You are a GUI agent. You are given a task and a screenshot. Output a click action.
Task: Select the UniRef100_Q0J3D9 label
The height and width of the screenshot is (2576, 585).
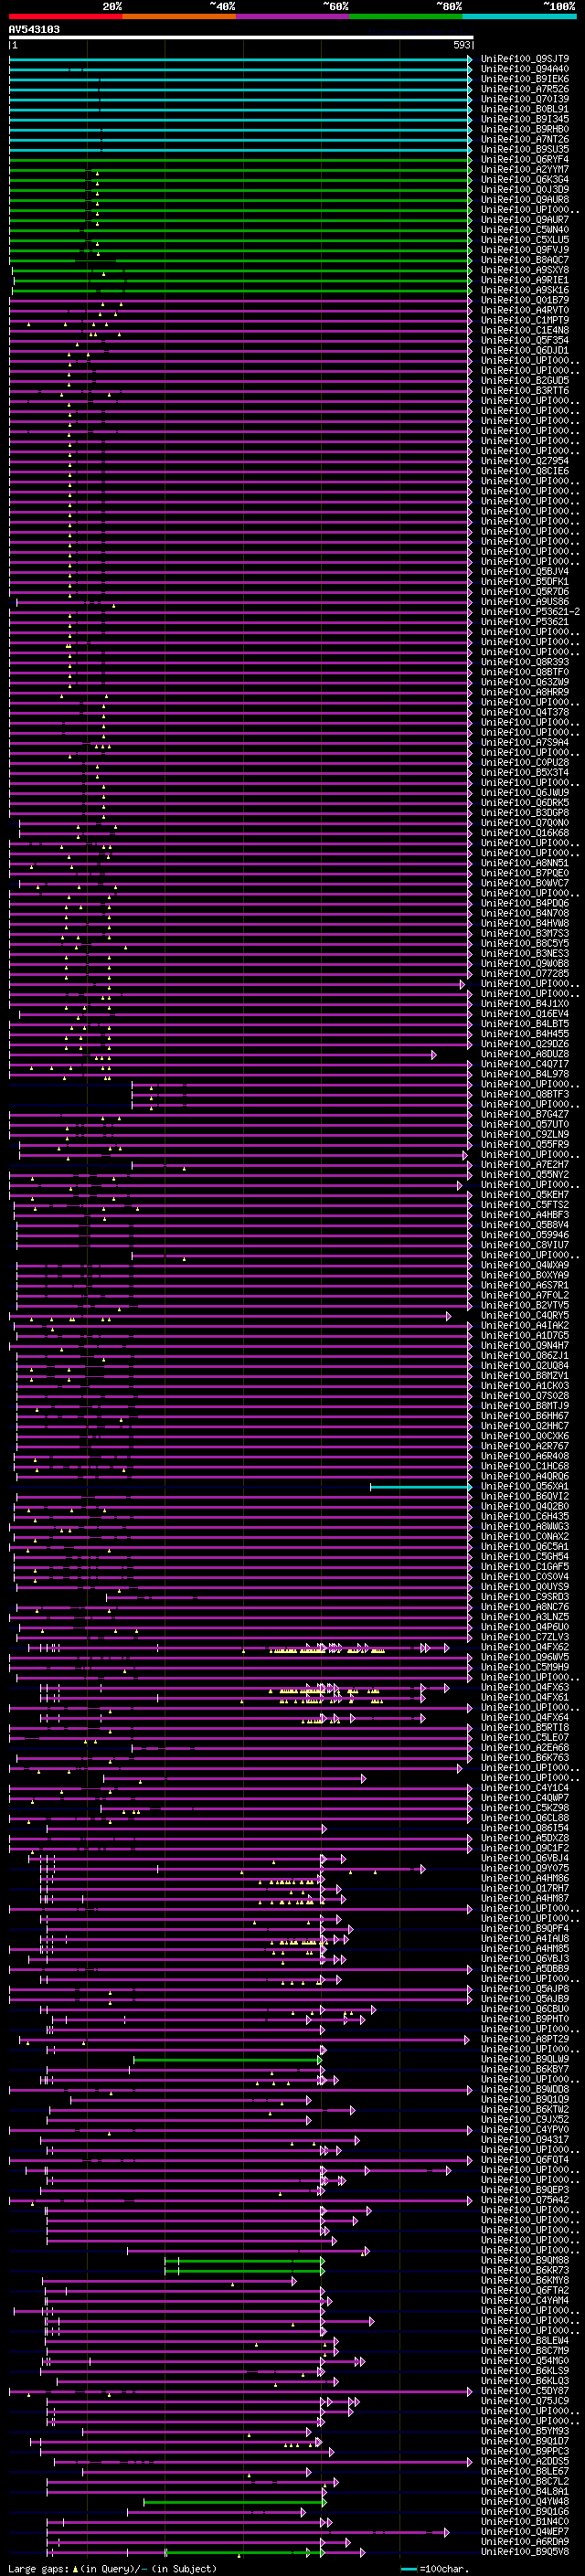pos(525,190)
